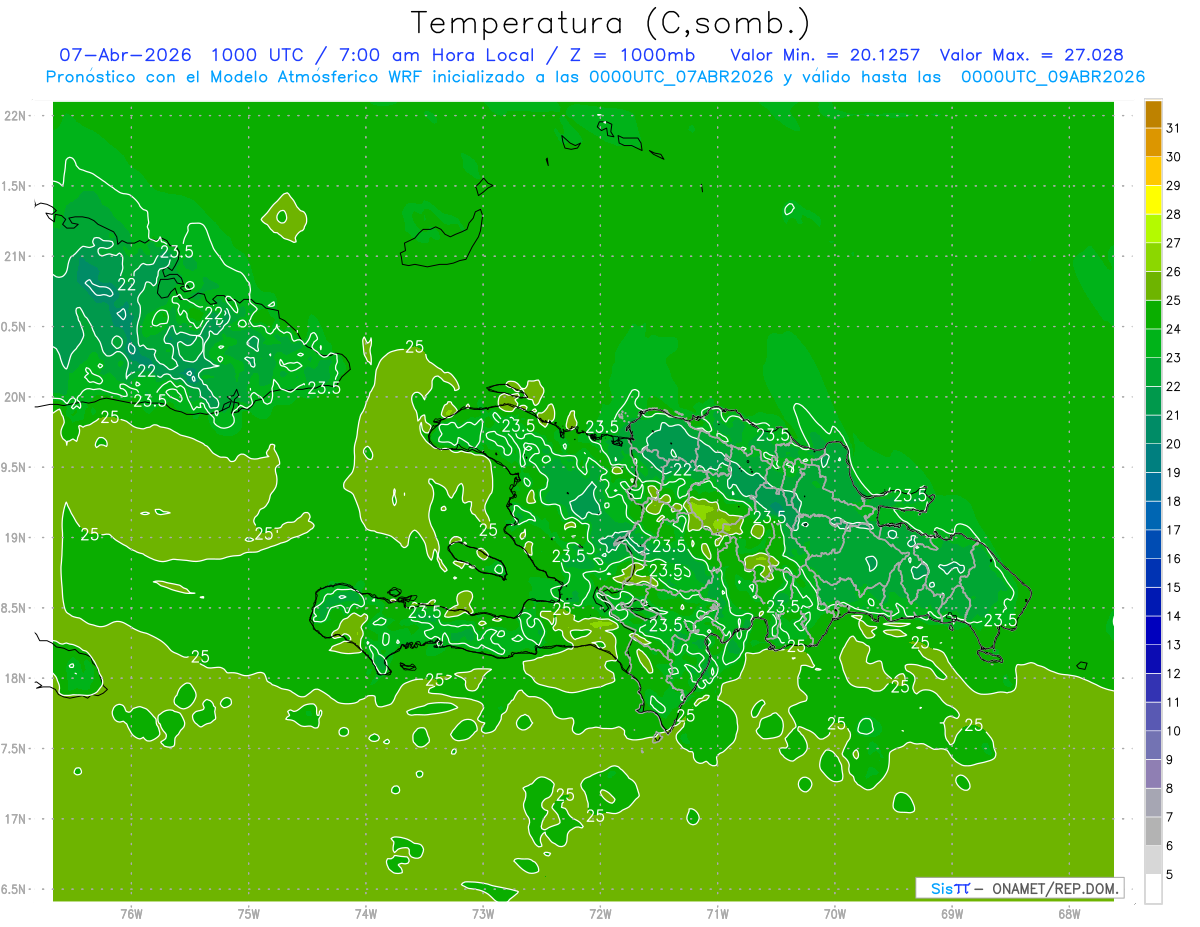
Task: Open the SisPI – ONAMET/REP.DOM. credit label
Action: 1020,888
